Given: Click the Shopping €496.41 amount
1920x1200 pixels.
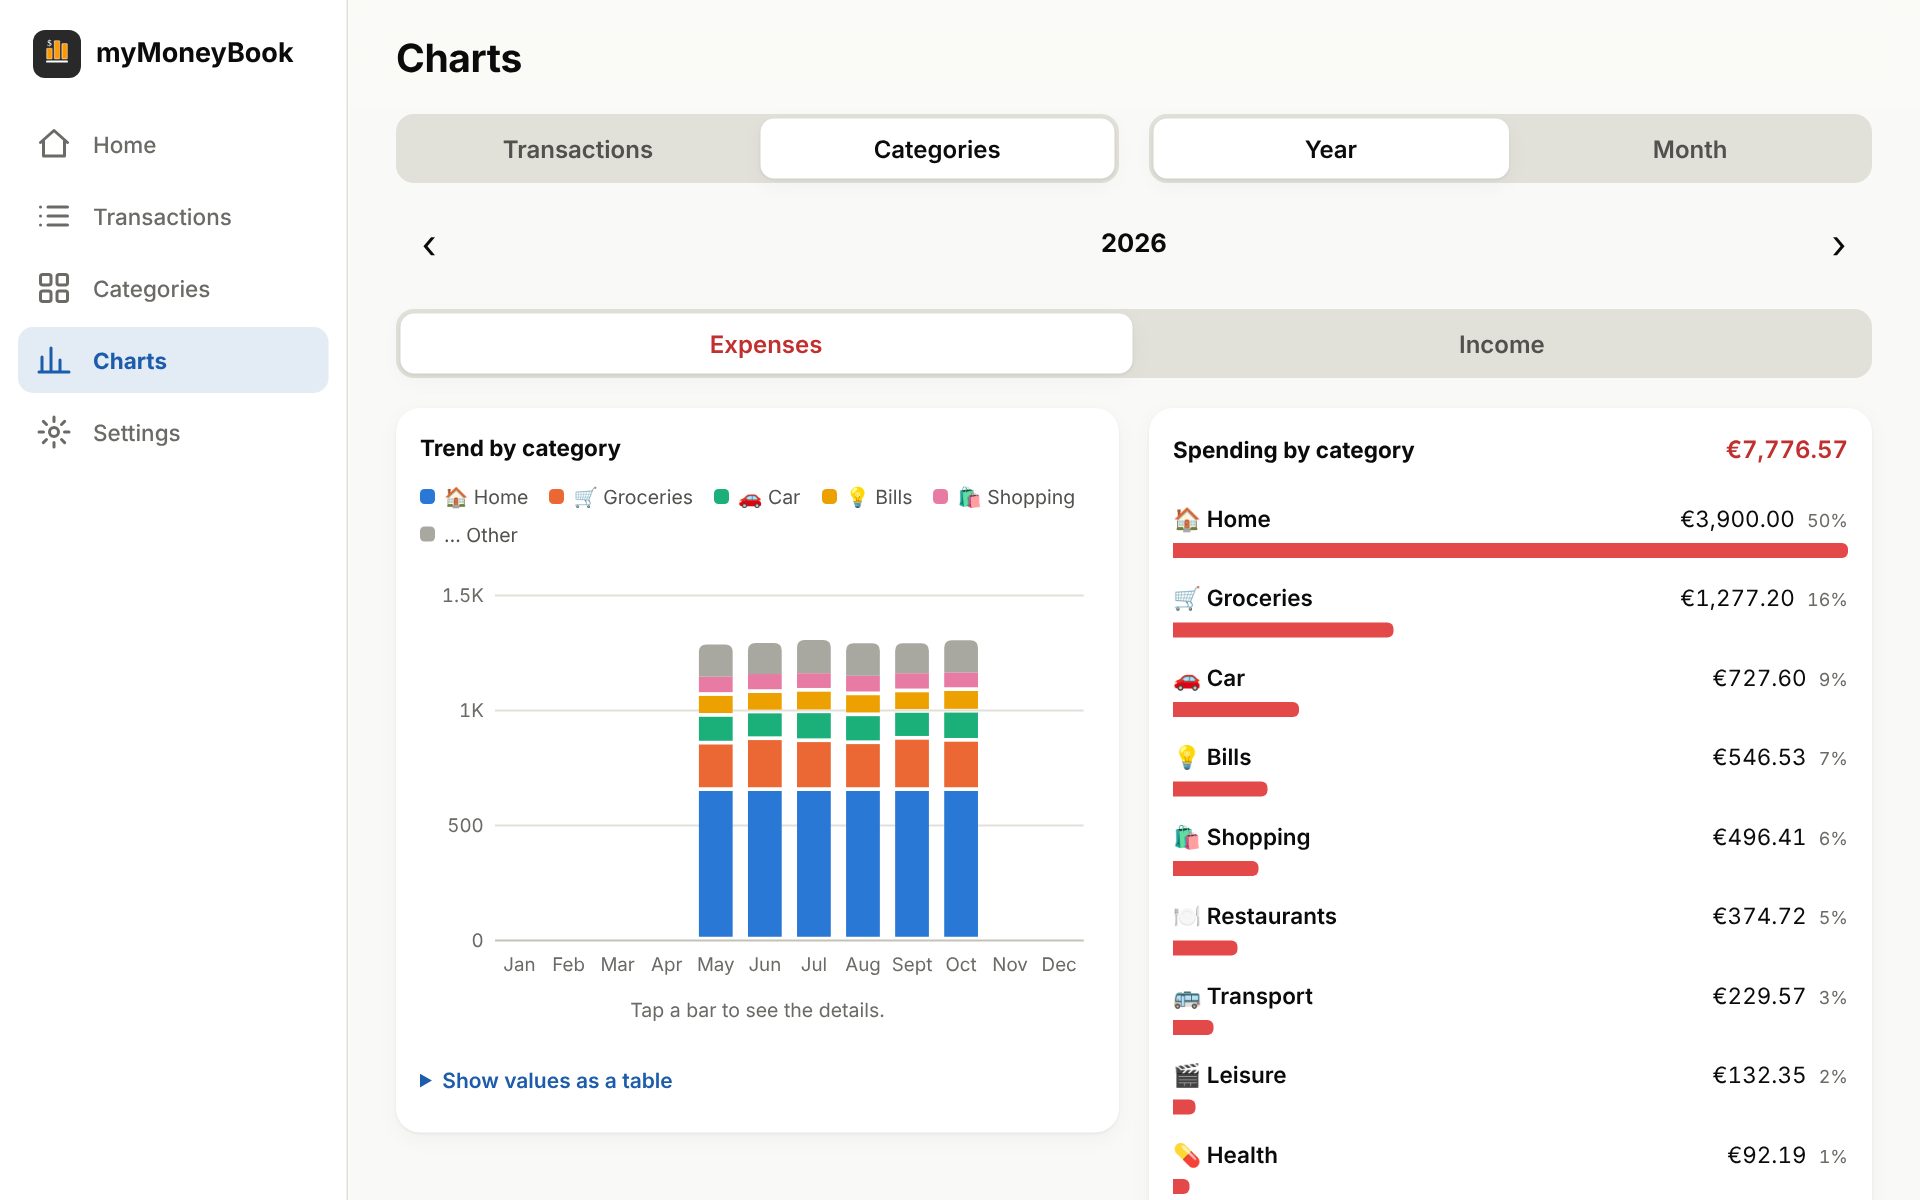Looking at the screenshot, I should click(1759, 837).
